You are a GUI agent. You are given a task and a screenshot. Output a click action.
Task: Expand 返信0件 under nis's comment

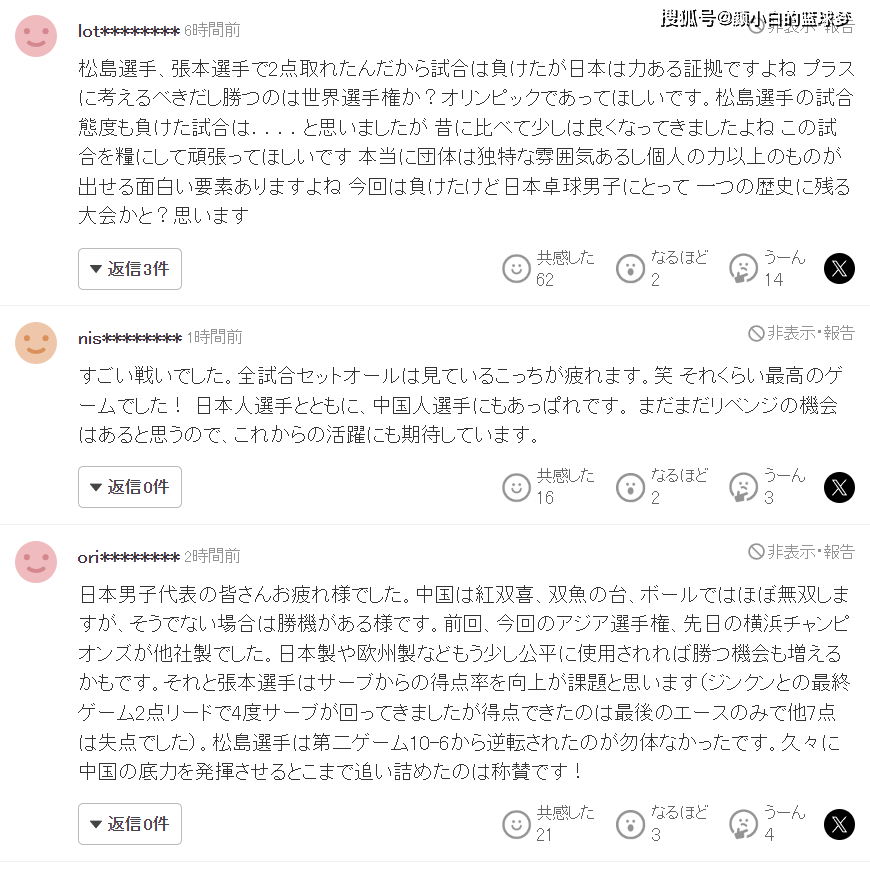click(130, 487)
